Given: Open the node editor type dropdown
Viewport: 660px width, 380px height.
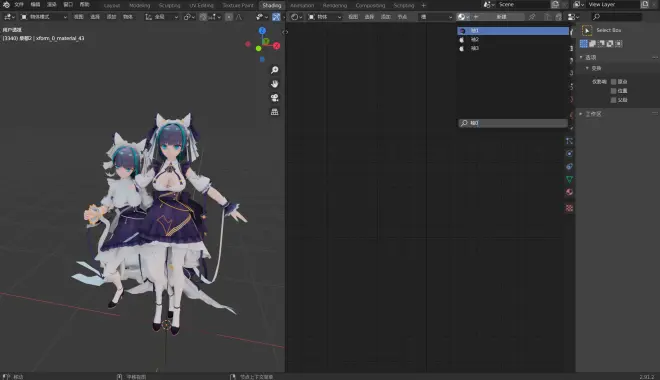Looking at the screenshot, I should click(x=296, y=17).
